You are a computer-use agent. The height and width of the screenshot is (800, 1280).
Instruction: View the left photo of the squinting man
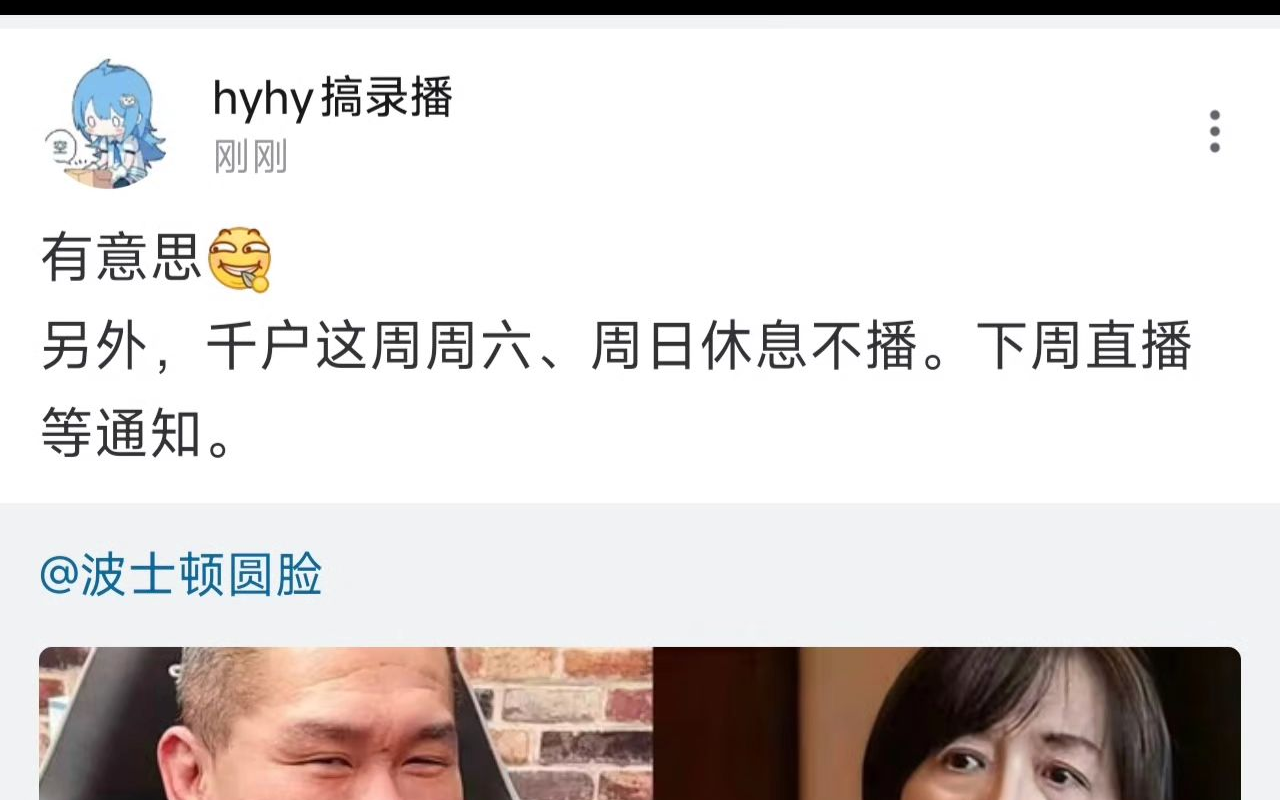pyautogui.click(x=346, y=724)
